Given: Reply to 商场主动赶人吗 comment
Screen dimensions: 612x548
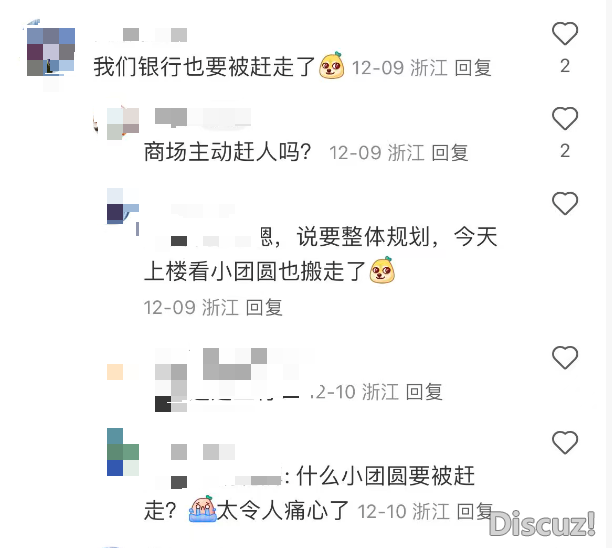Looking at the screenshot, I should click(x=450, y=152).
